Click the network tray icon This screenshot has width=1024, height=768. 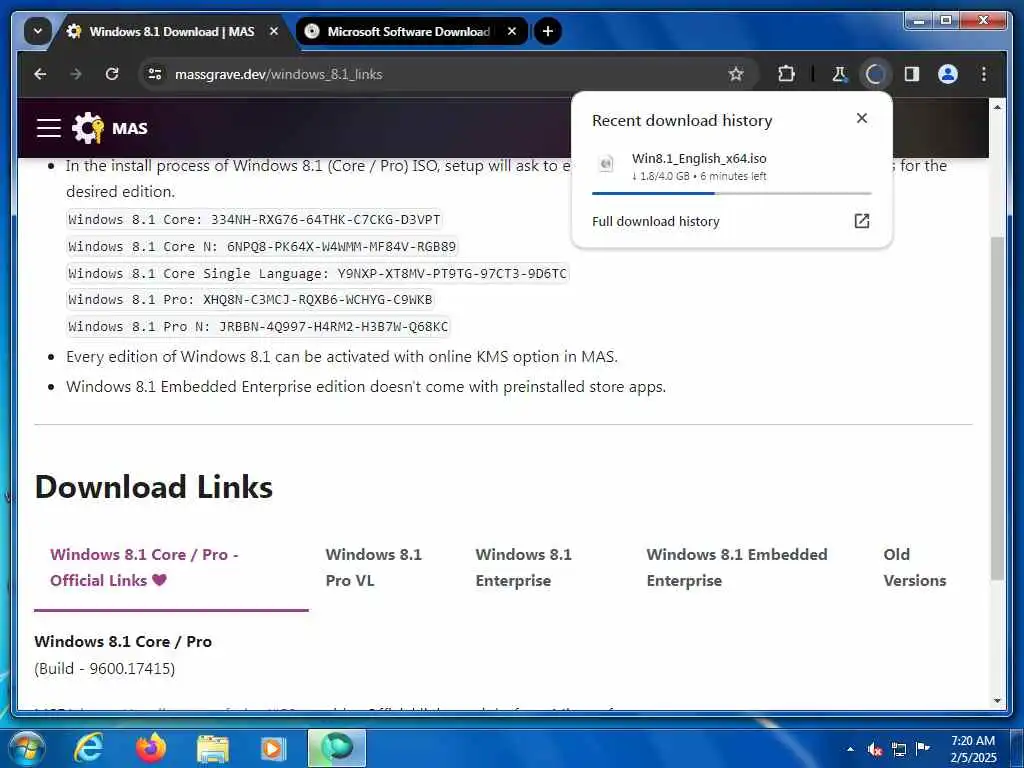pos(899,749)
